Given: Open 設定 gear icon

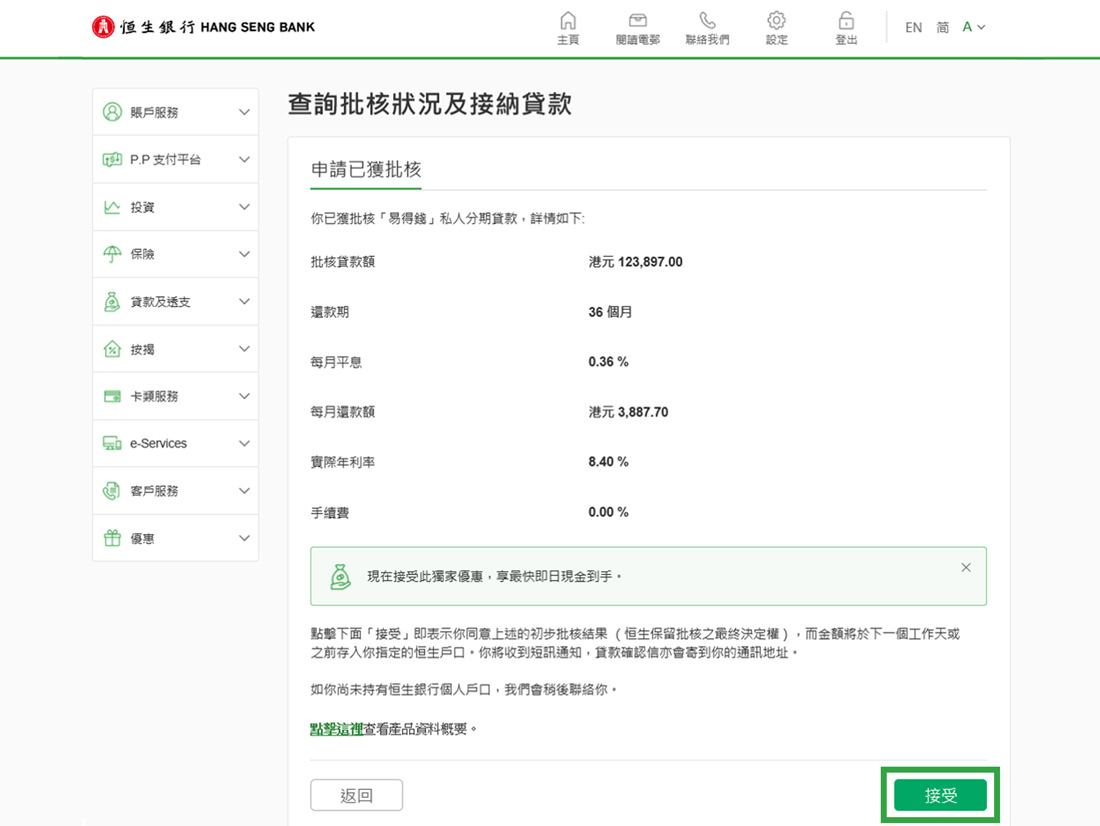Looking at the screenshot, I should tap(777, 20).
